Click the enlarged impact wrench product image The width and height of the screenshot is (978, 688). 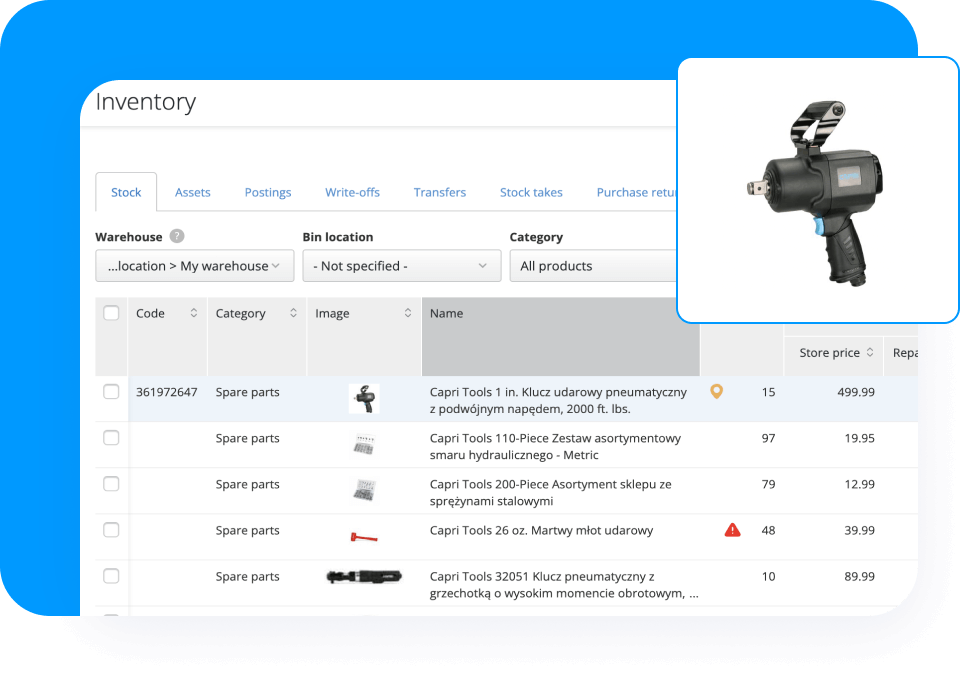[817, 189]
